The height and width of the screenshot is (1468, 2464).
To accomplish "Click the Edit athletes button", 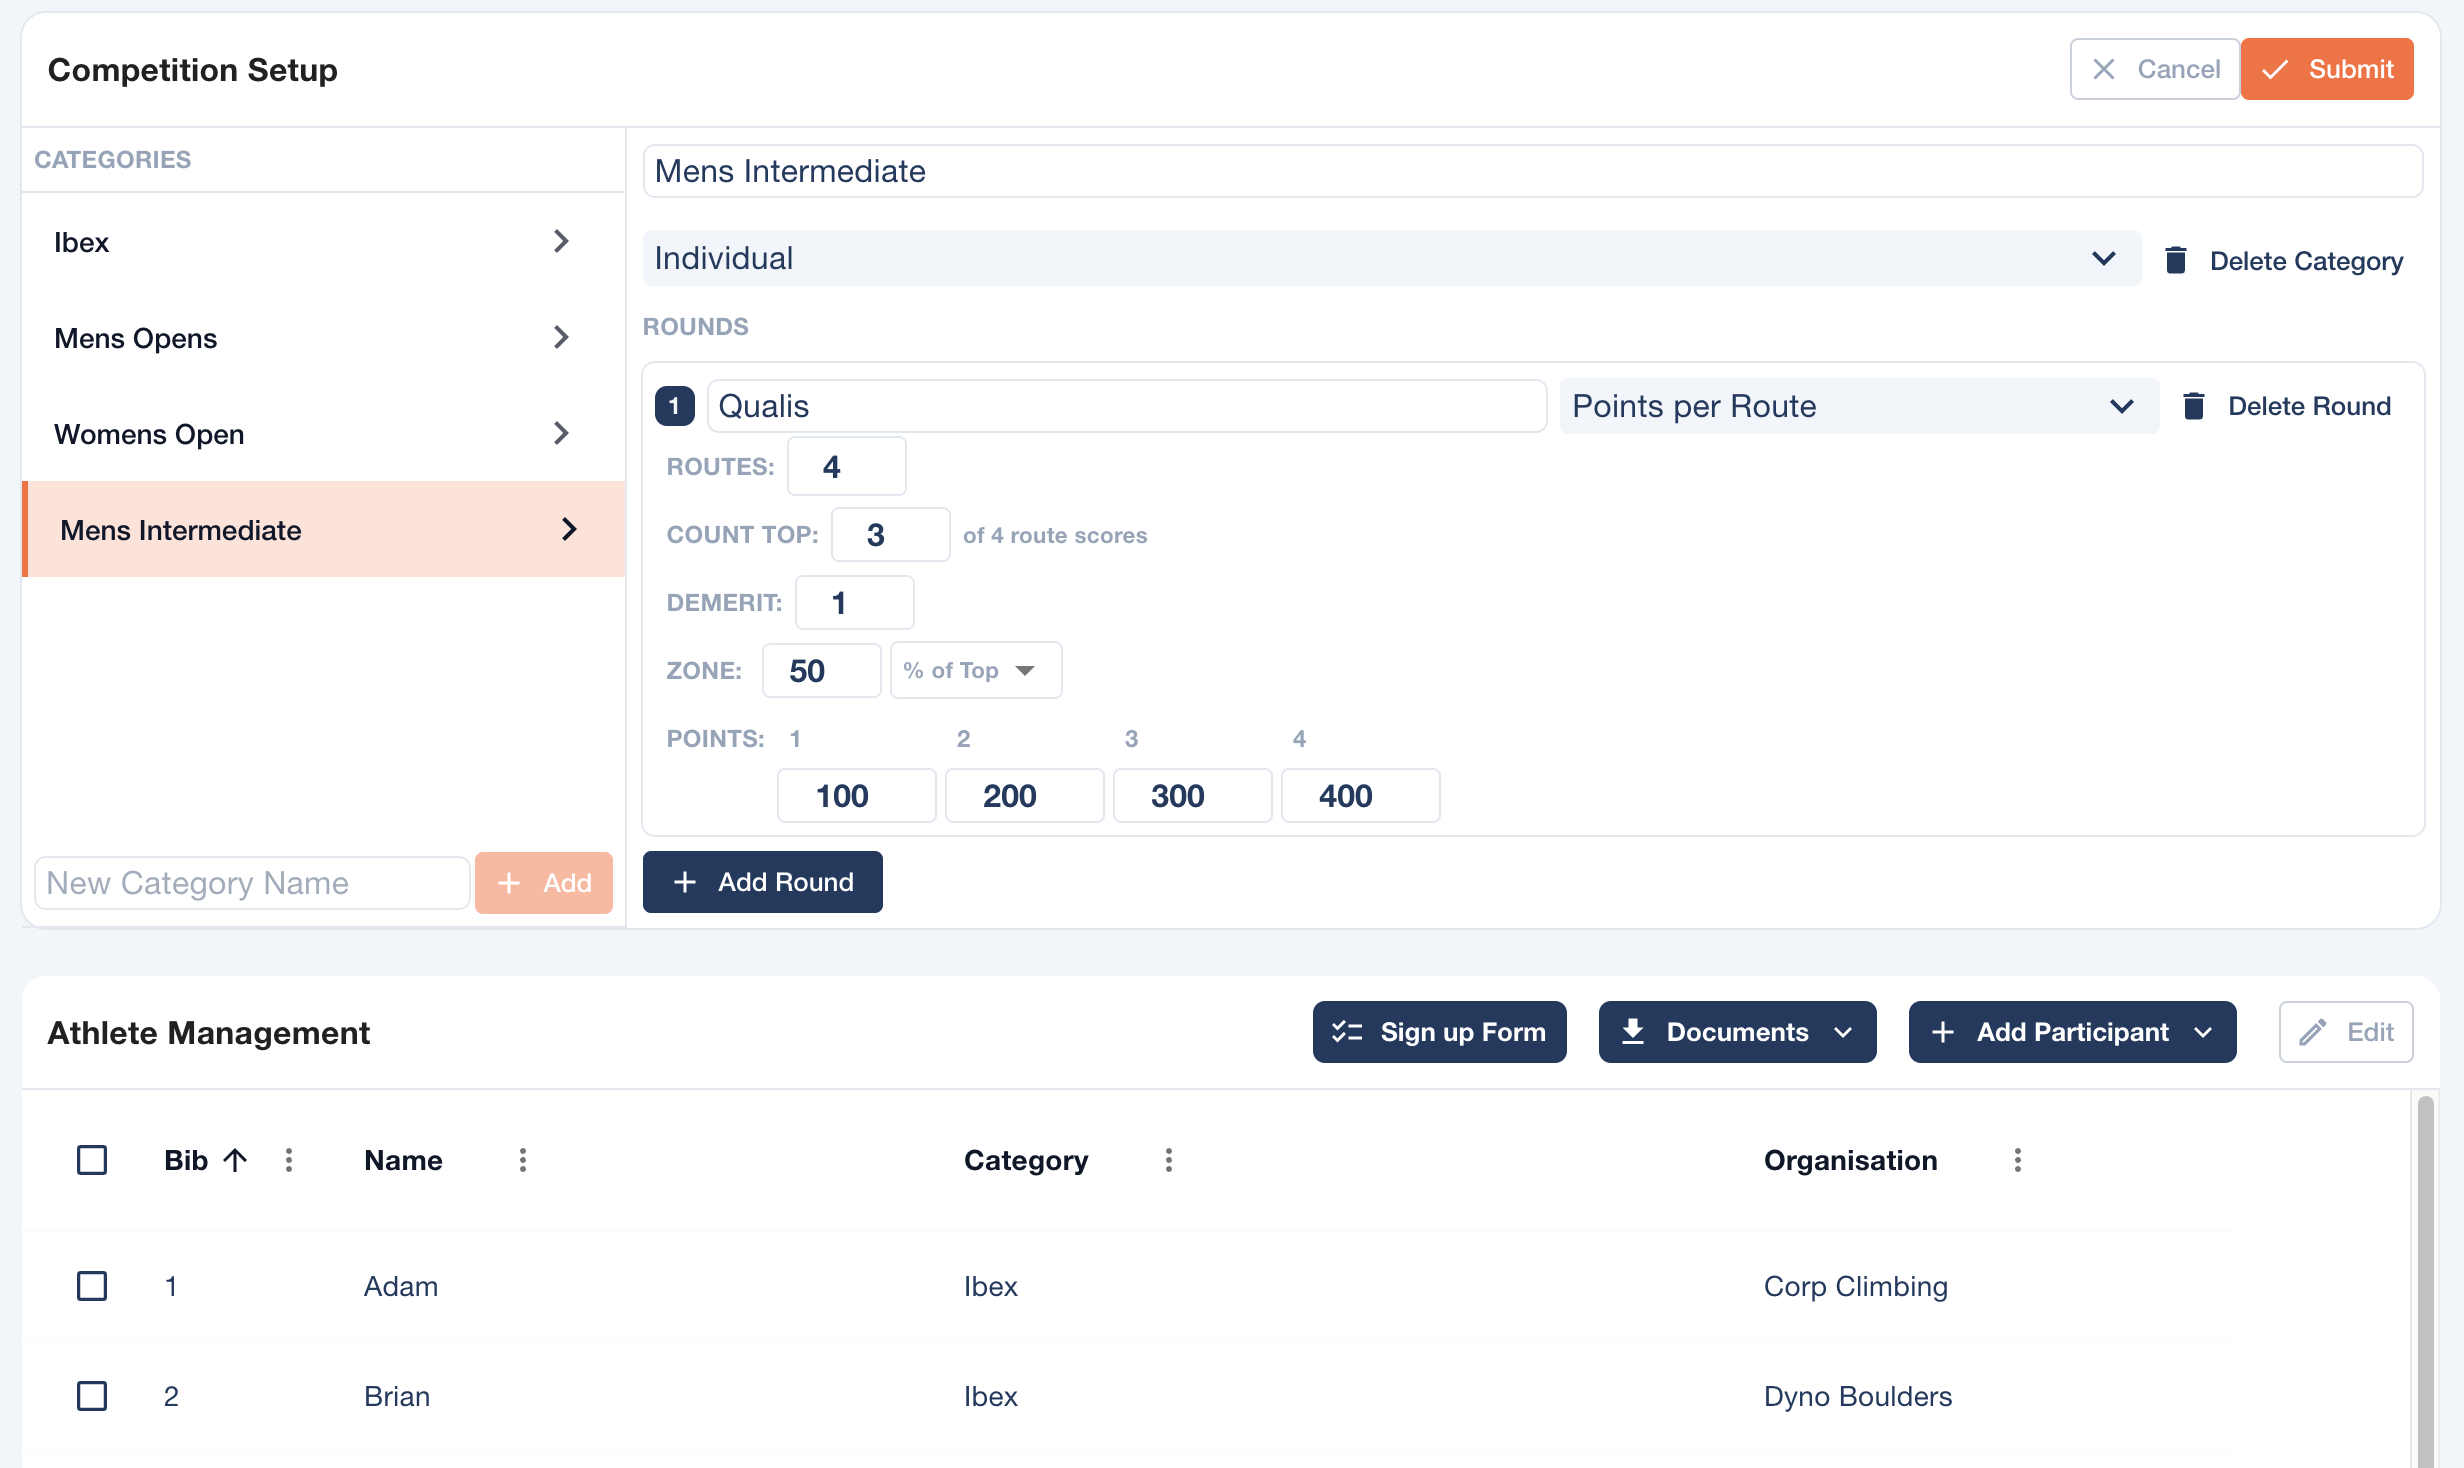I will point(2346,1032).
